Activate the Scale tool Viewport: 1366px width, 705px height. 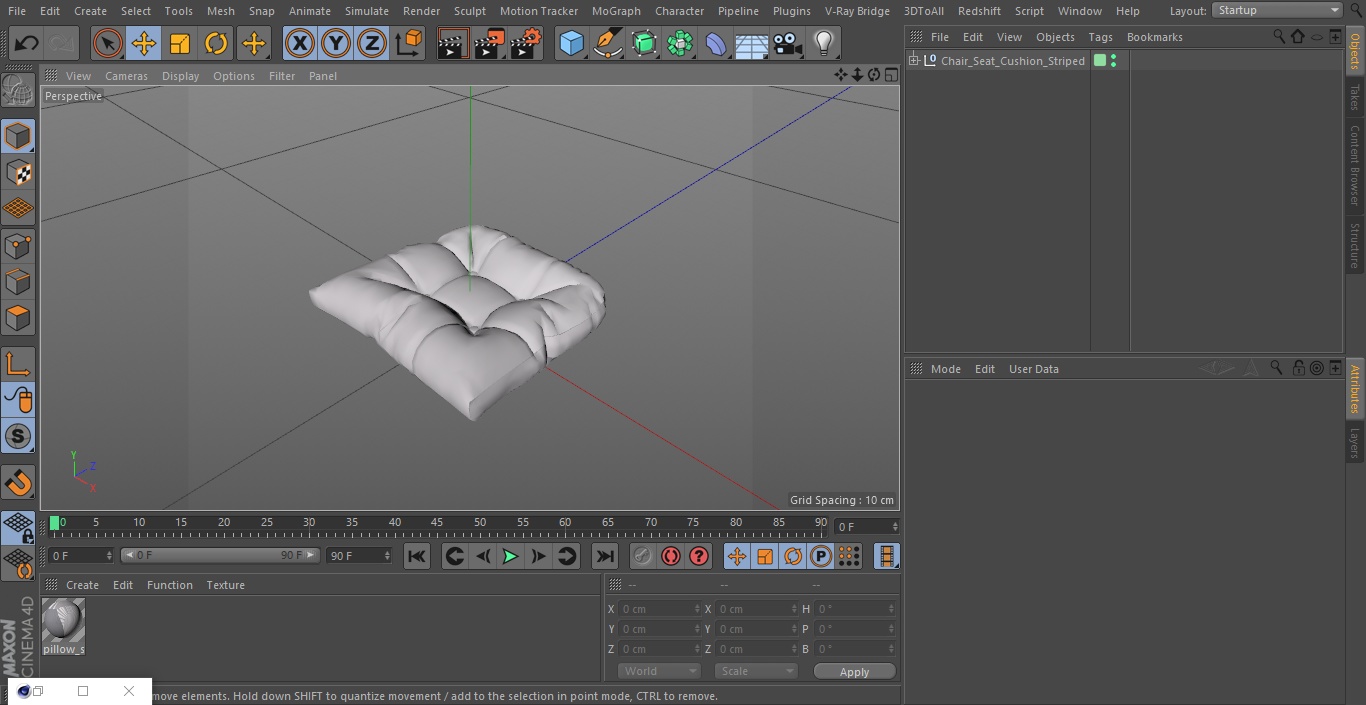(180, 43)
